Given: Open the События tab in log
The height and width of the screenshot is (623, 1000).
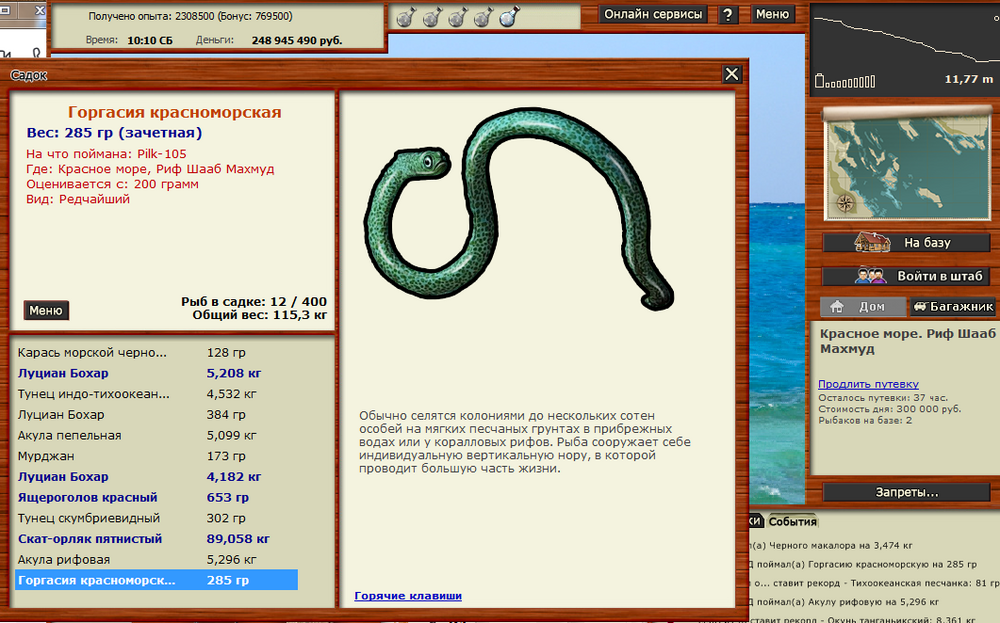Looking at the screenshot, I should 793,521.
